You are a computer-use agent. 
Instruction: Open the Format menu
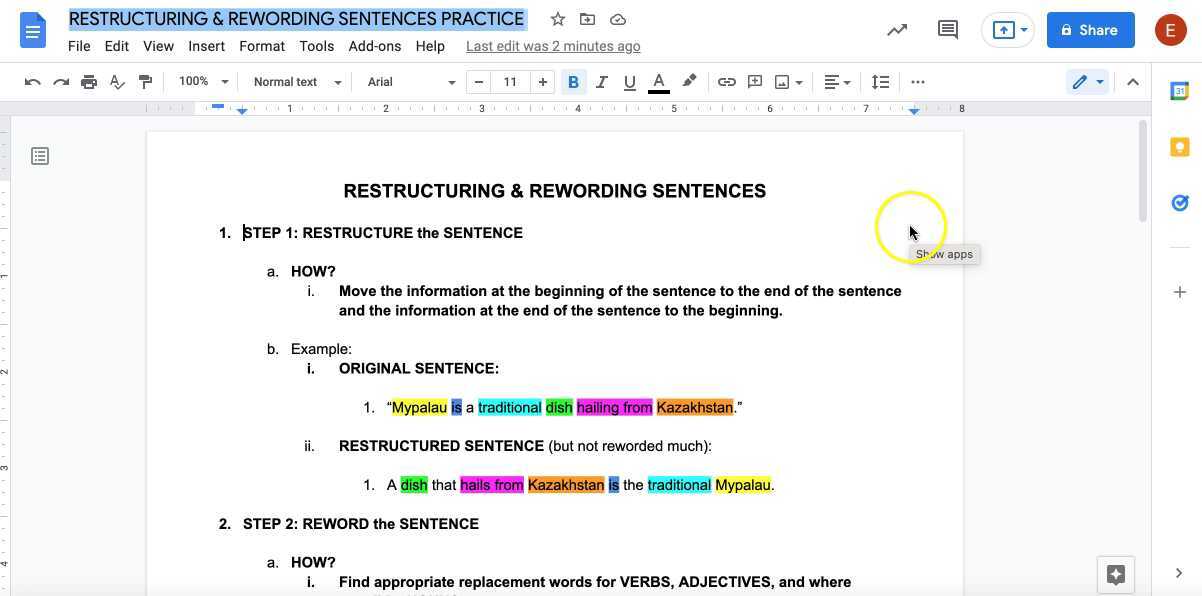pyautogui.click(x=261, y=46)
